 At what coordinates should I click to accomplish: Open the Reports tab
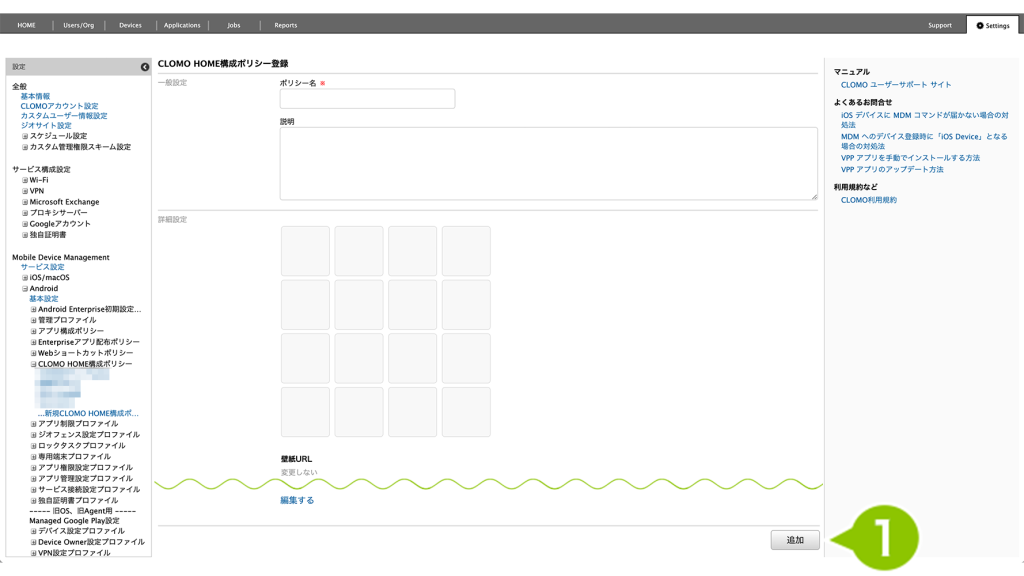click(285, 25)
